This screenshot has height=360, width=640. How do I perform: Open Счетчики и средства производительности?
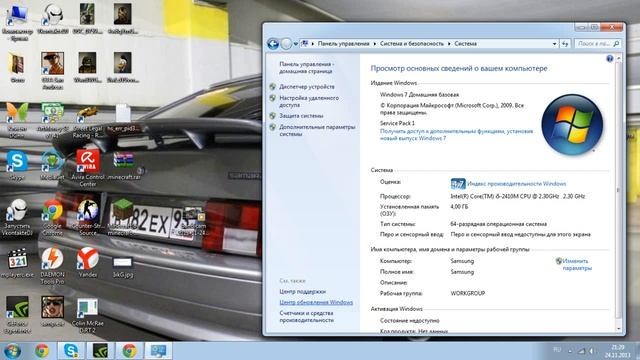[307, 317]
